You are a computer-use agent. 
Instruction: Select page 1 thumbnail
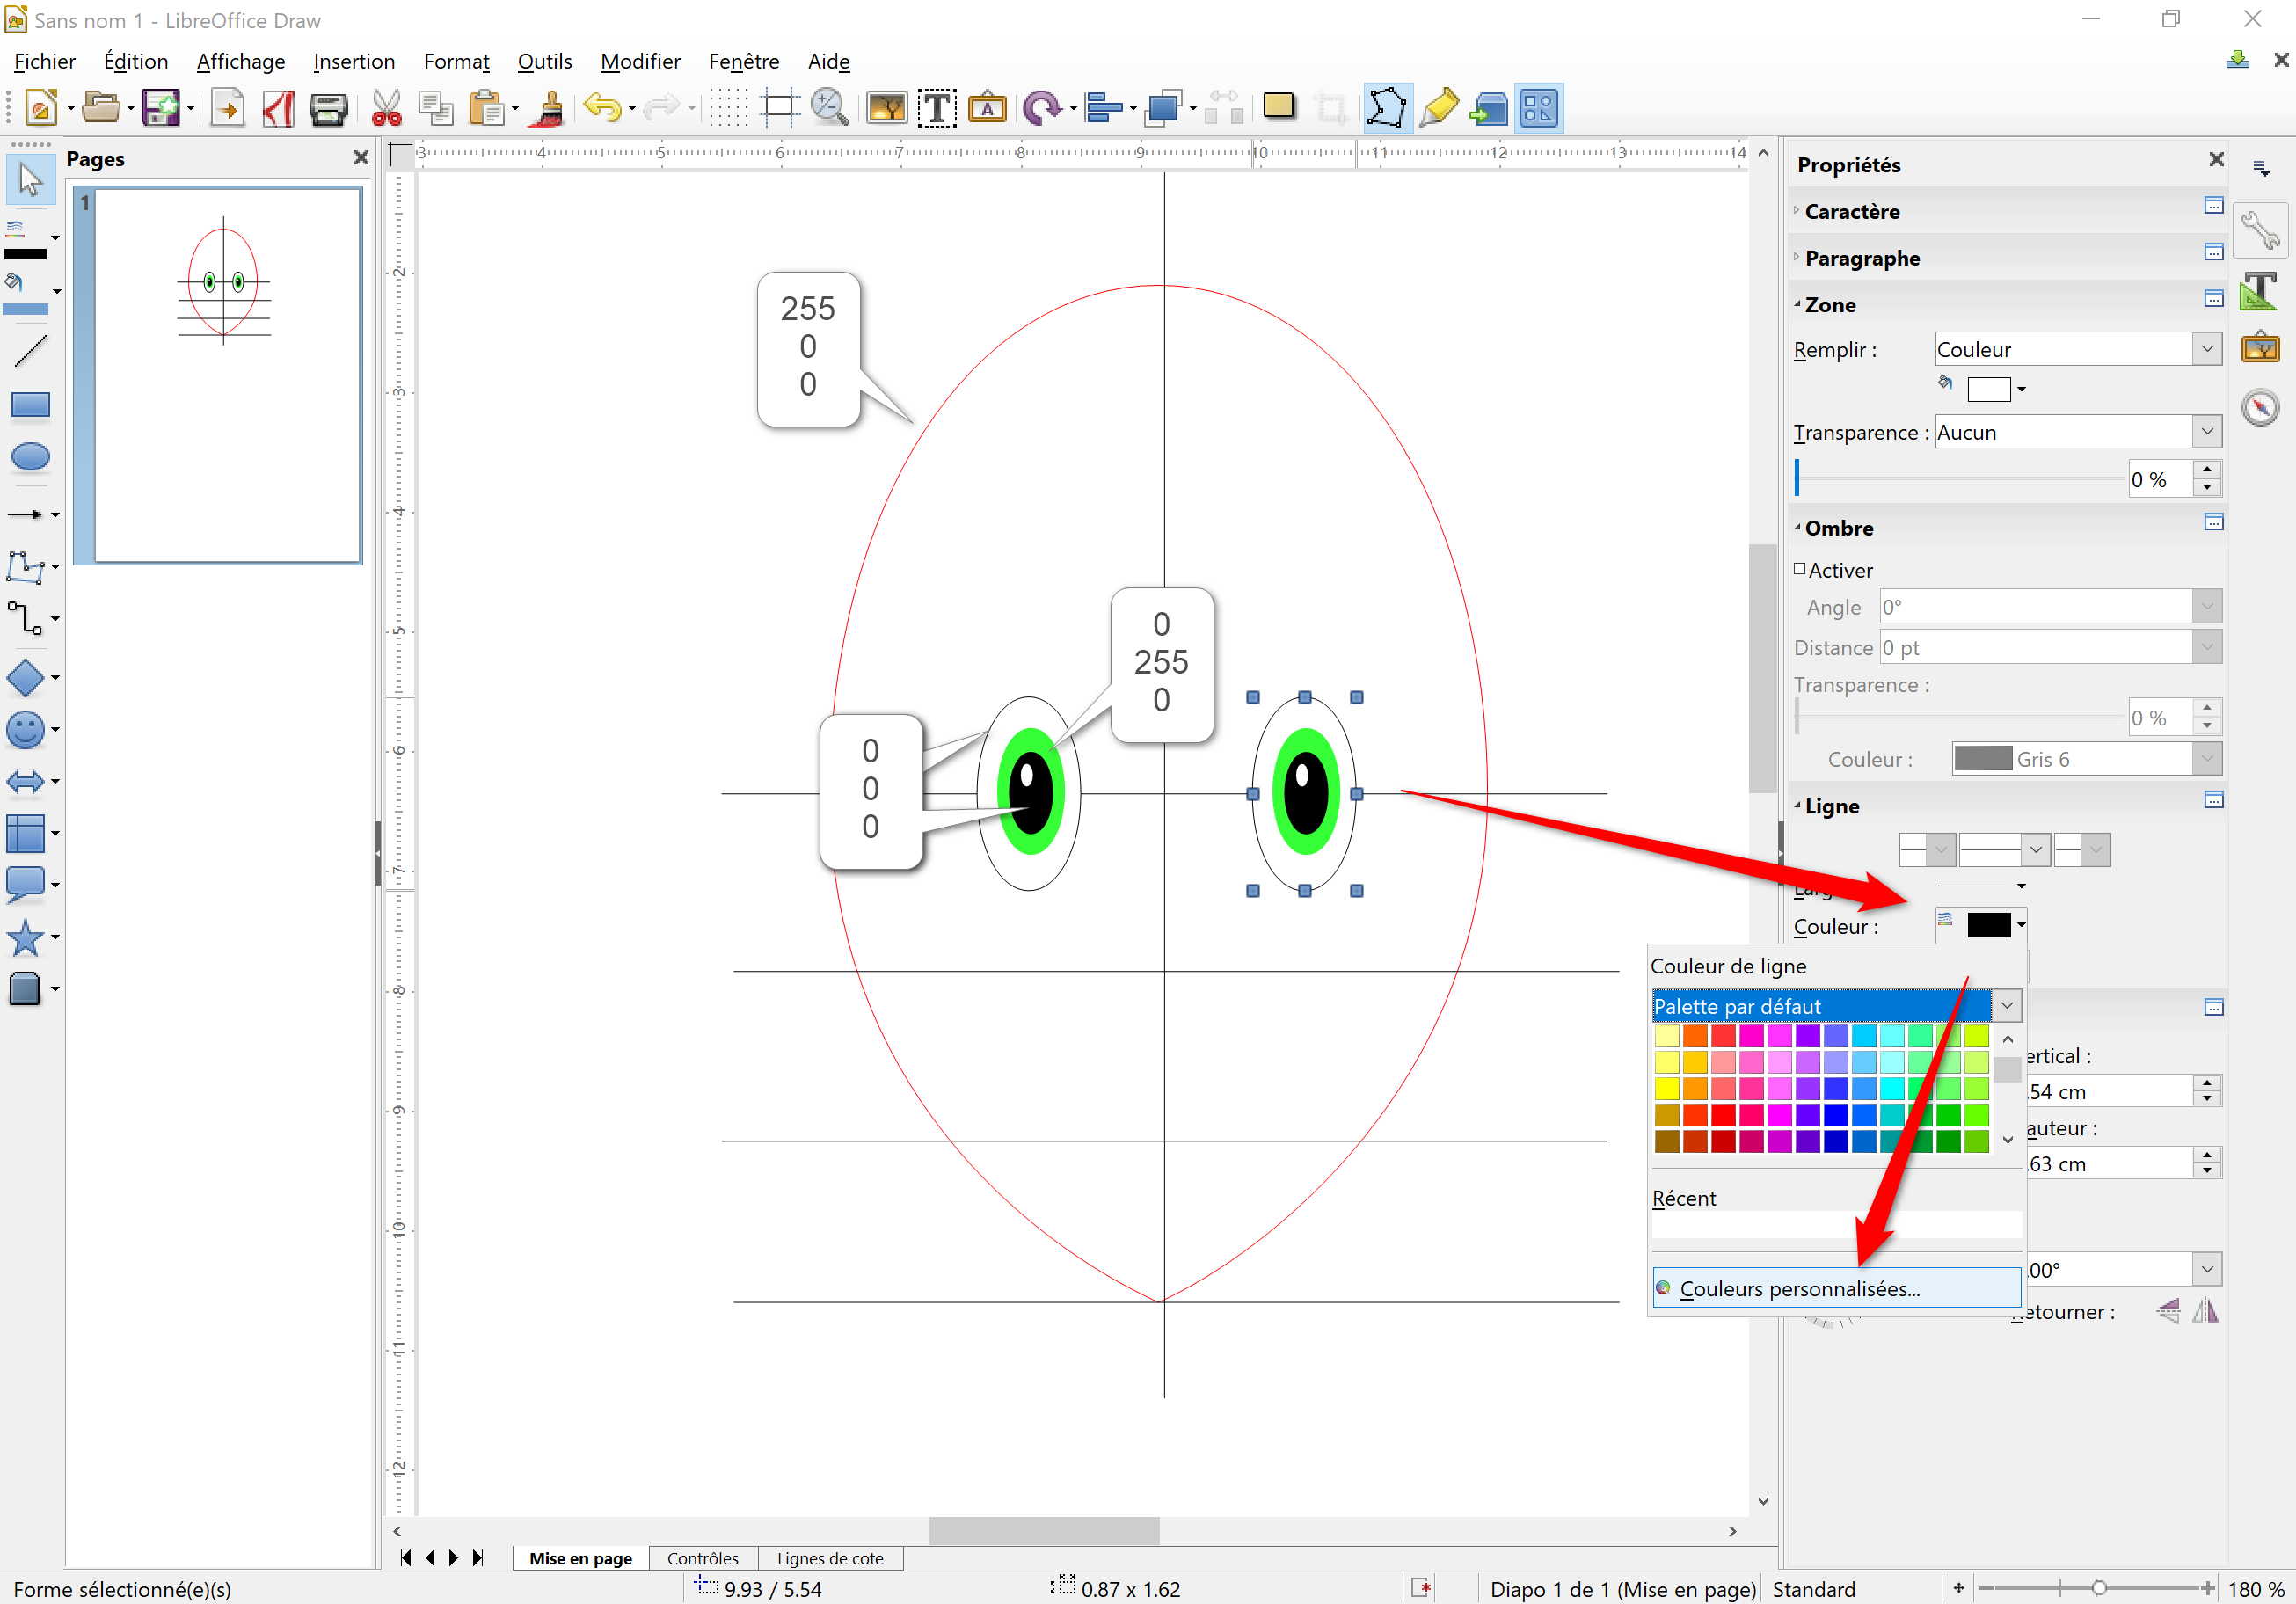click(x=227, y=375)
